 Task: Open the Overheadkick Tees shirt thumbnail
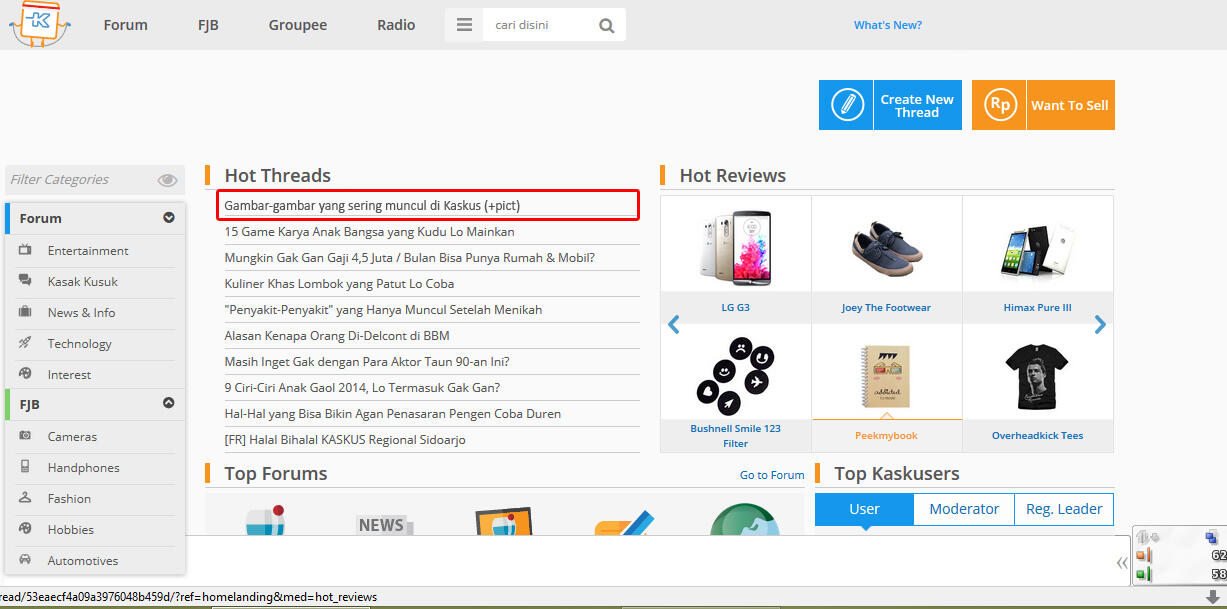[1037, 378]
